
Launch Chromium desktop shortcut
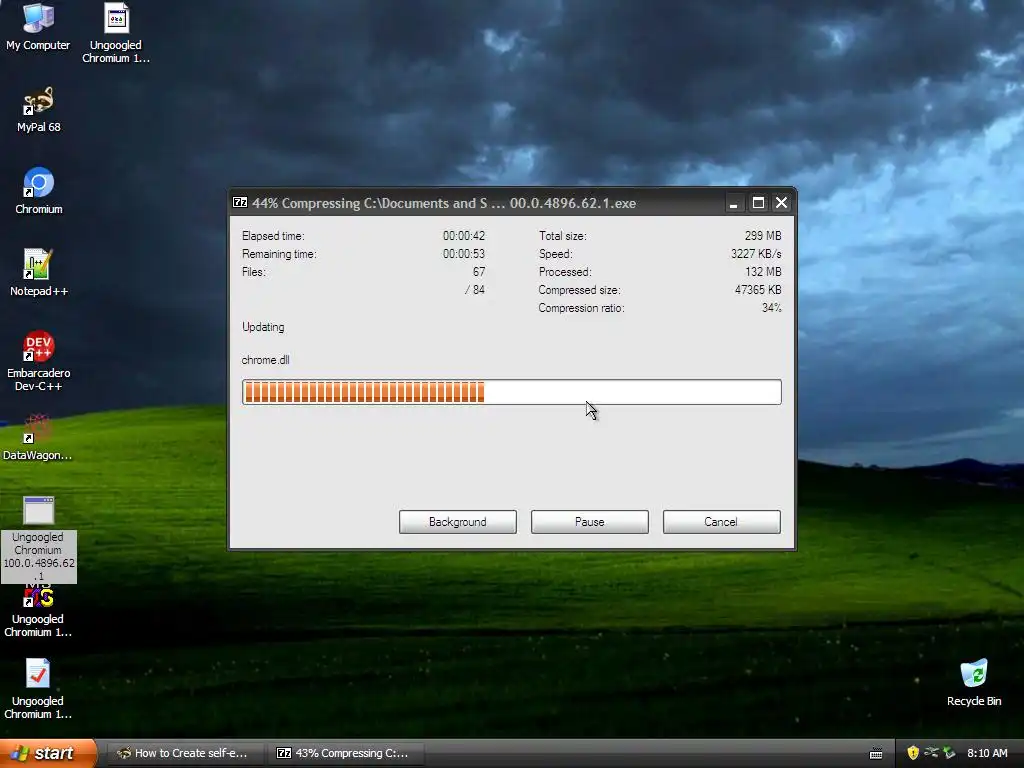pos(39,191)
